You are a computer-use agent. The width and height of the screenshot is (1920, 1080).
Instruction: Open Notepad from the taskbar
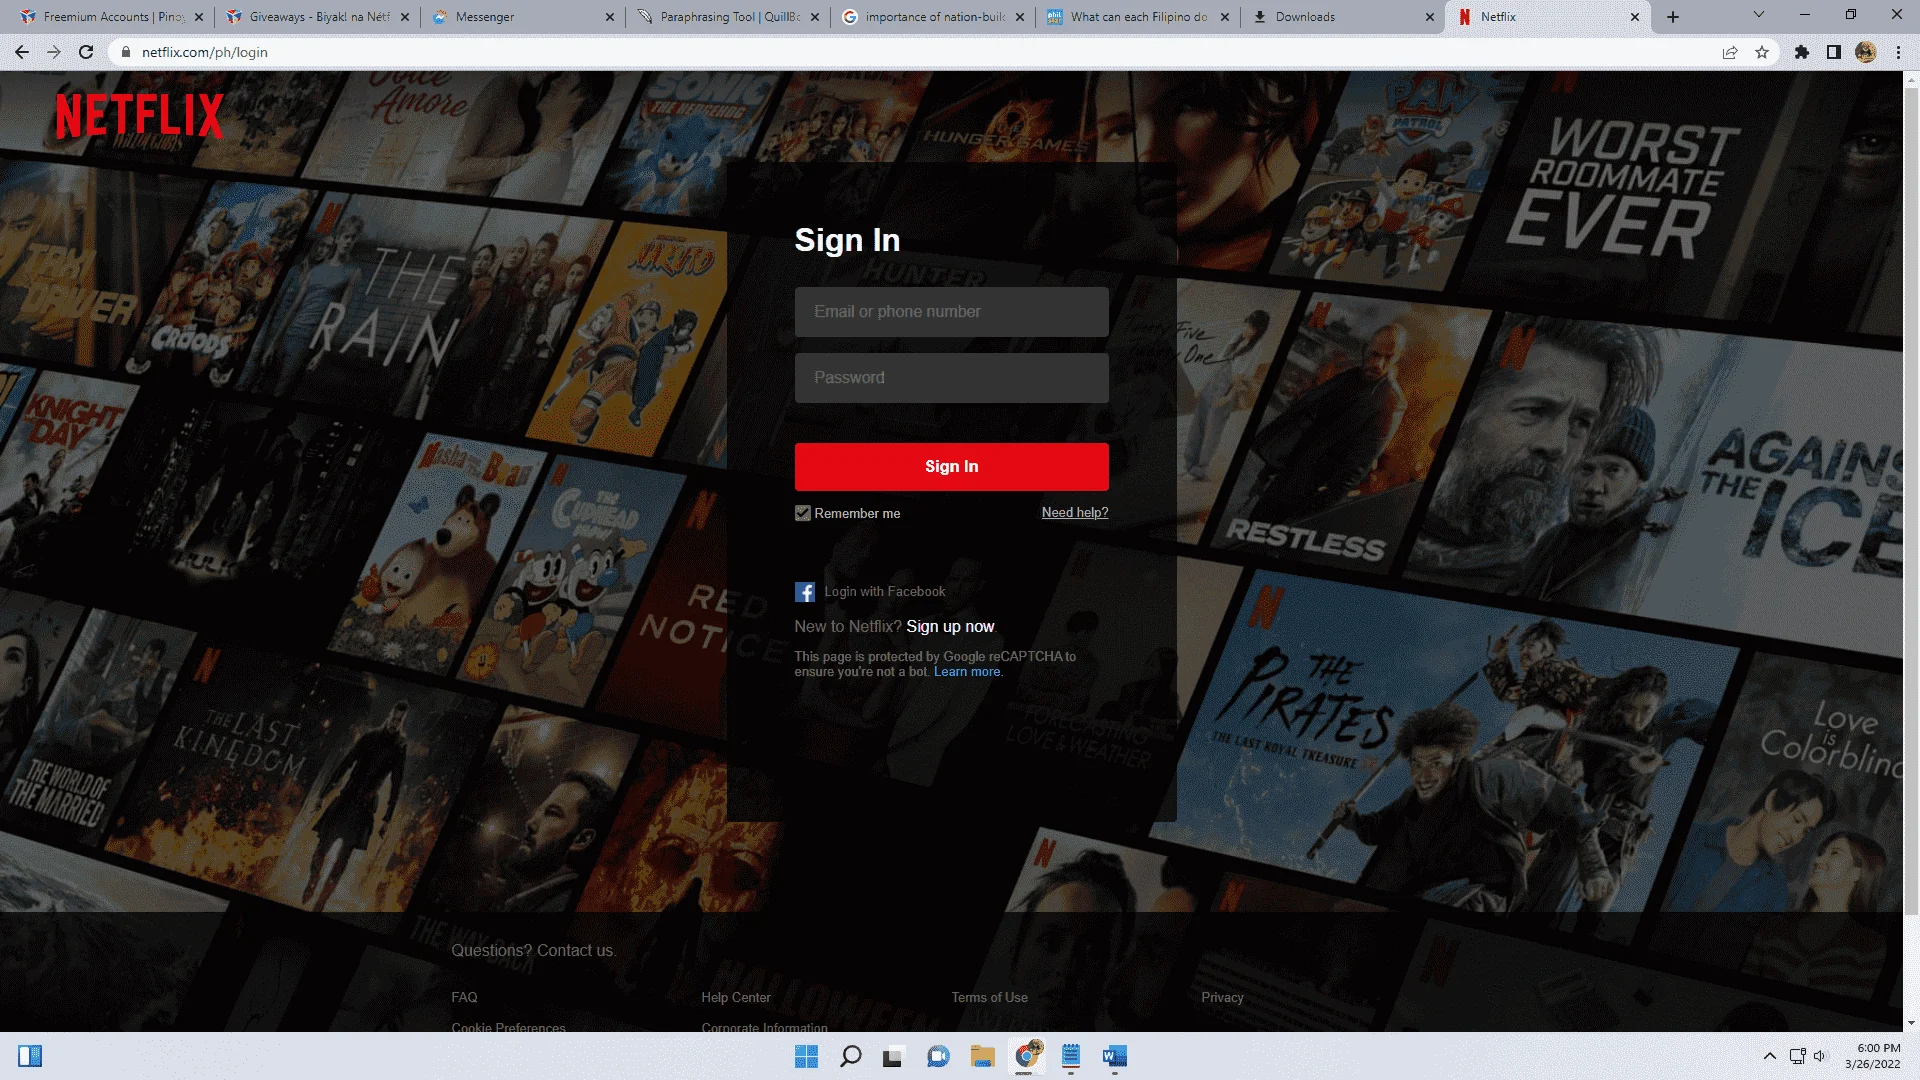coord(1071,1056)
